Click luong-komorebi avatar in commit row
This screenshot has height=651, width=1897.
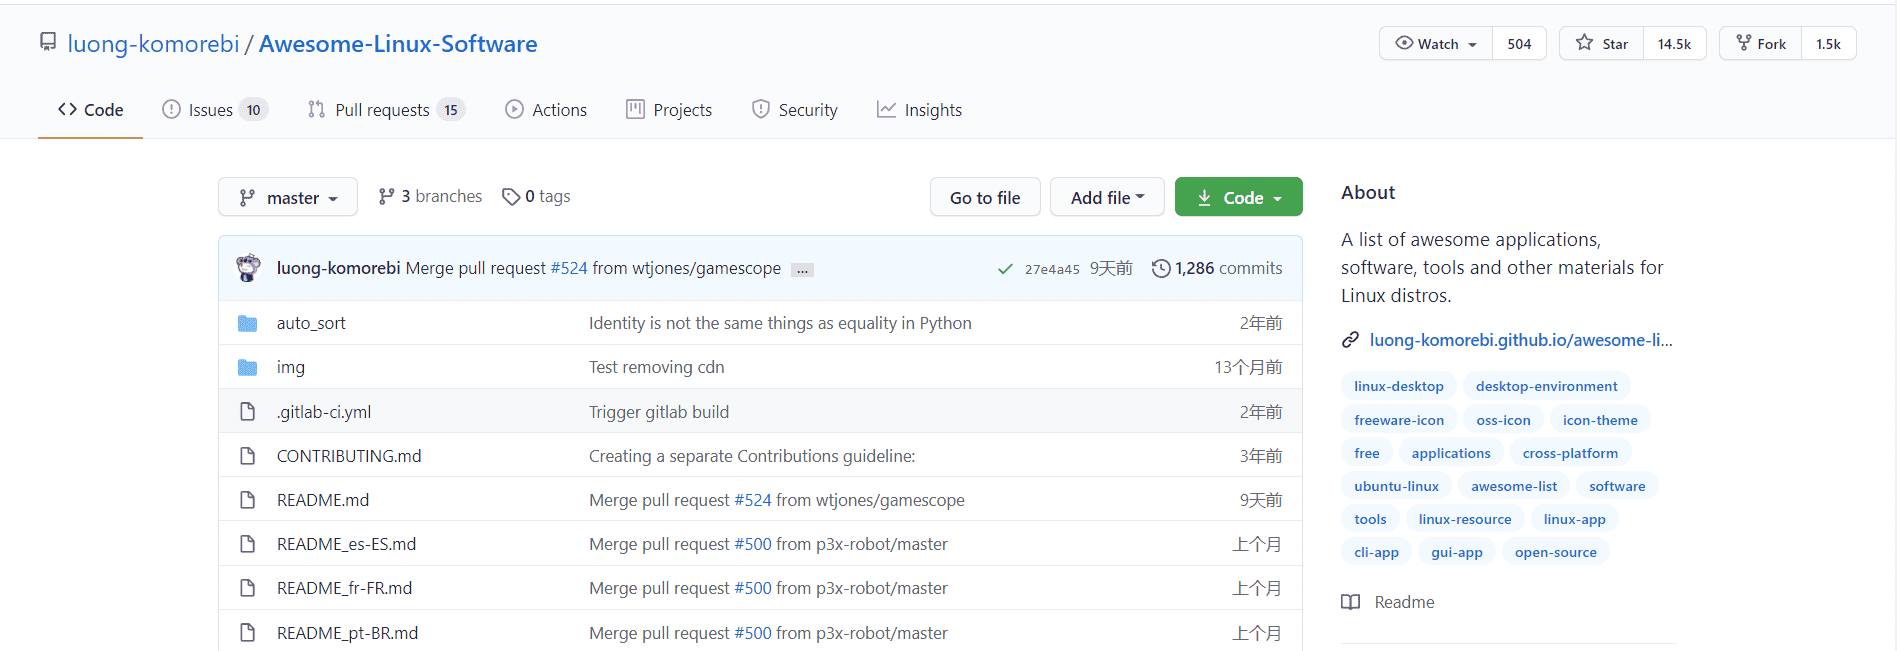248,267
